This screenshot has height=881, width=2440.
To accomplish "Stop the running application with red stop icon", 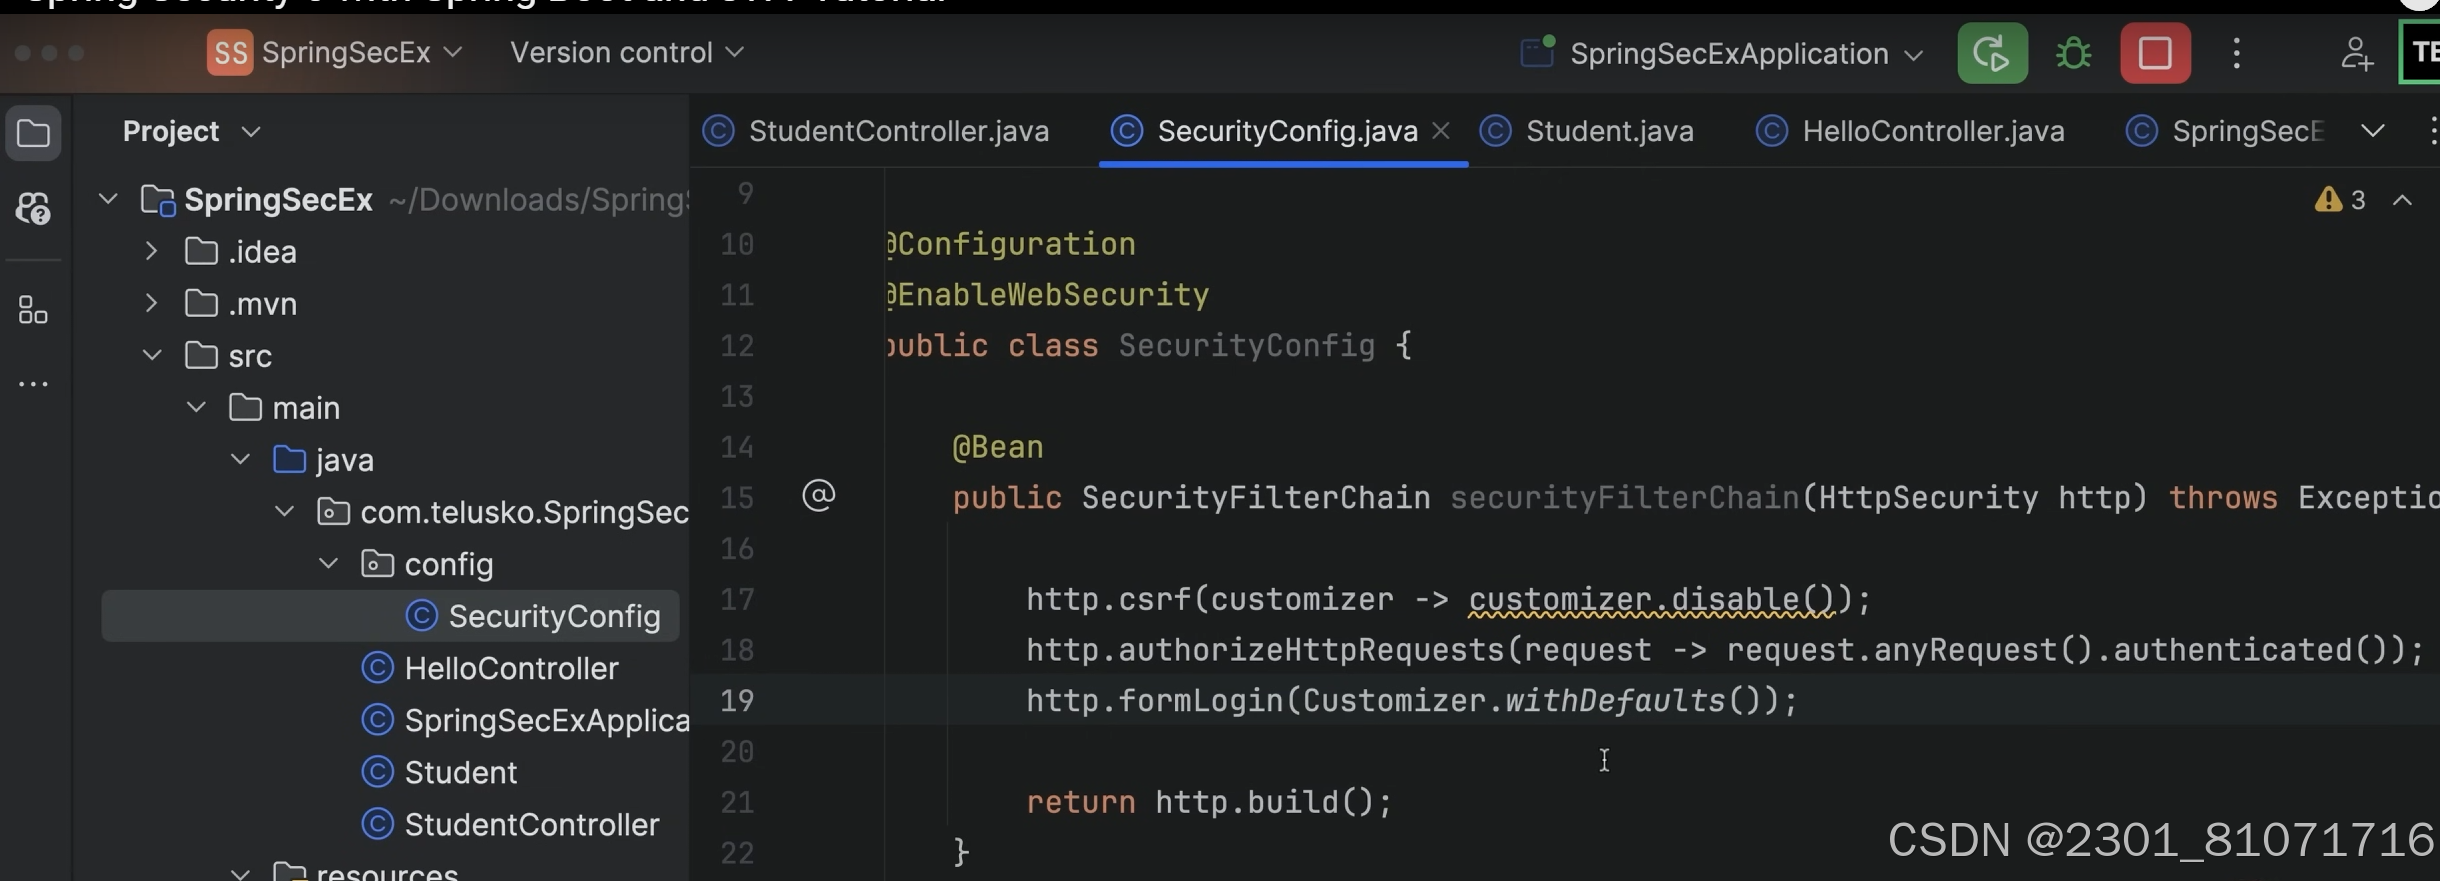I will (2155, 53).
